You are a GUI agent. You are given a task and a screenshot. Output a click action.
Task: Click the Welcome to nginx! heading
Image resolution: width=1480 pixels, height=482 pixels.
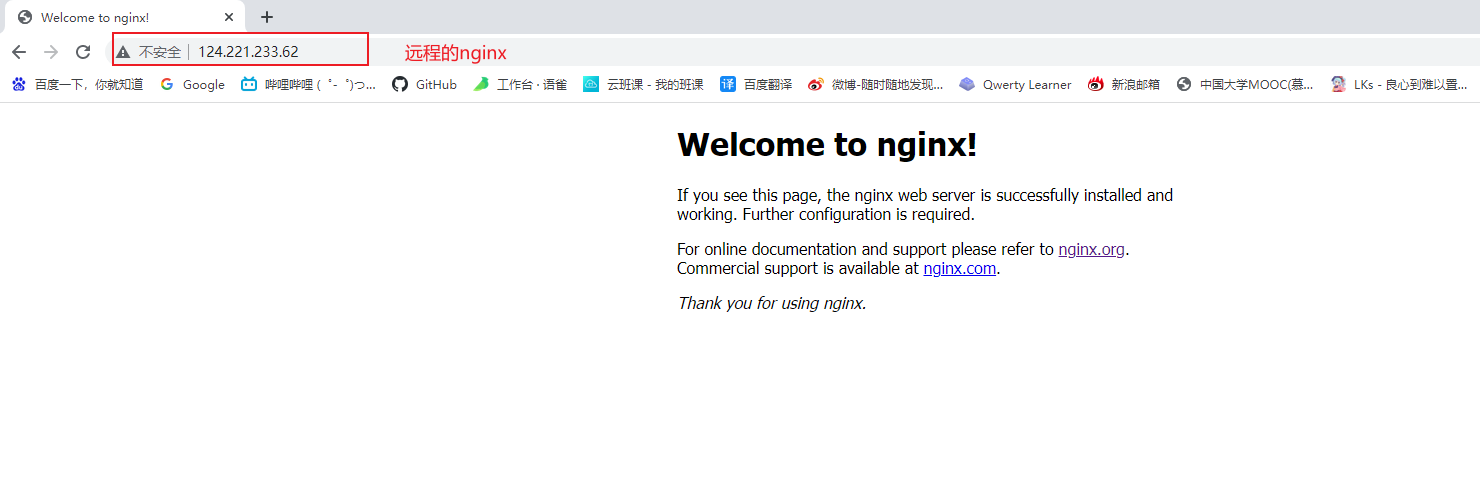pyautogui.click(x=827, y=145)
